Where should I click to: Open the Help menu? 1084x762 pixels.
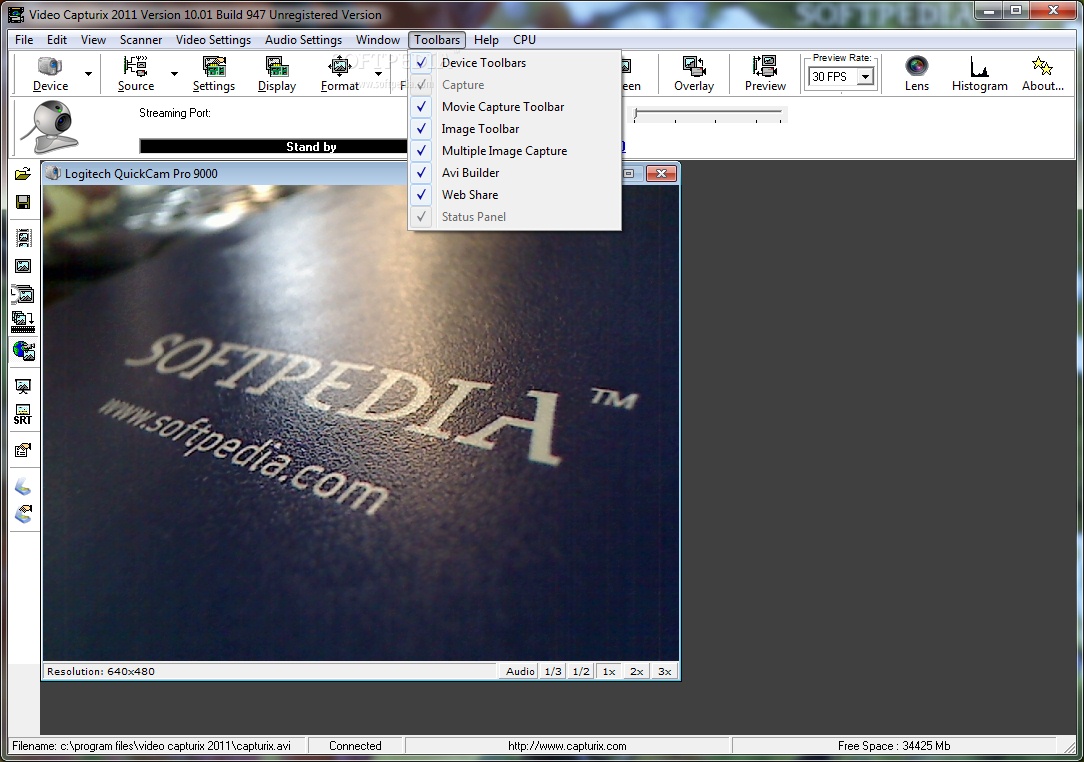[x=486, y=39]
